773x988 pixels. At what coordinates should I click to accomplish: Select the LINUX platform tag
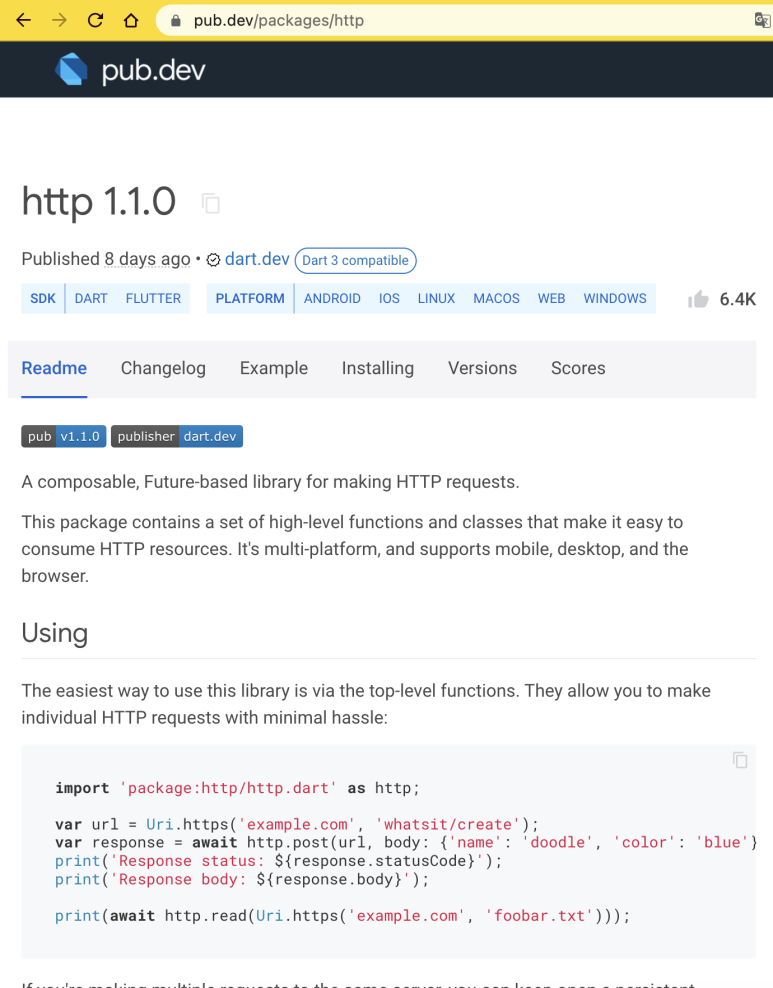tap(437, 299)
